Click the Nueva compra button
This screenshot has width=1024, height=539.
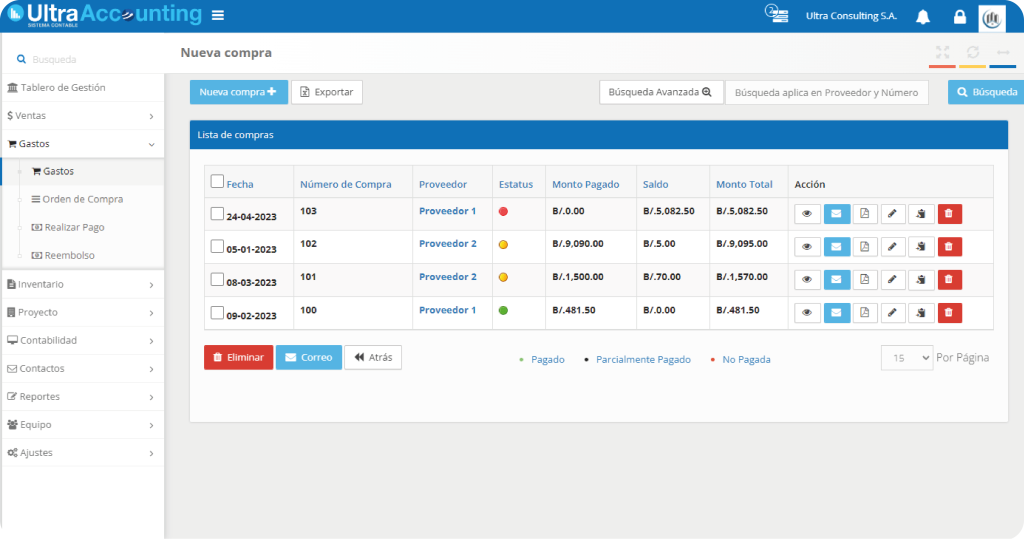(238, 92)
